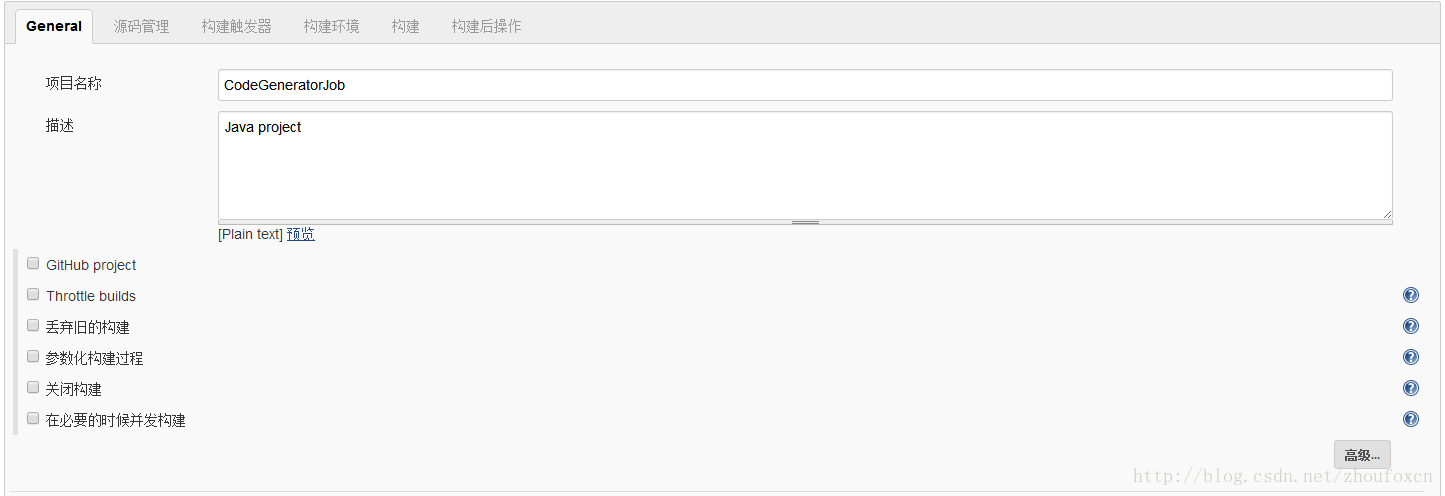Go to the 构建环境 tab

(331, 27)
